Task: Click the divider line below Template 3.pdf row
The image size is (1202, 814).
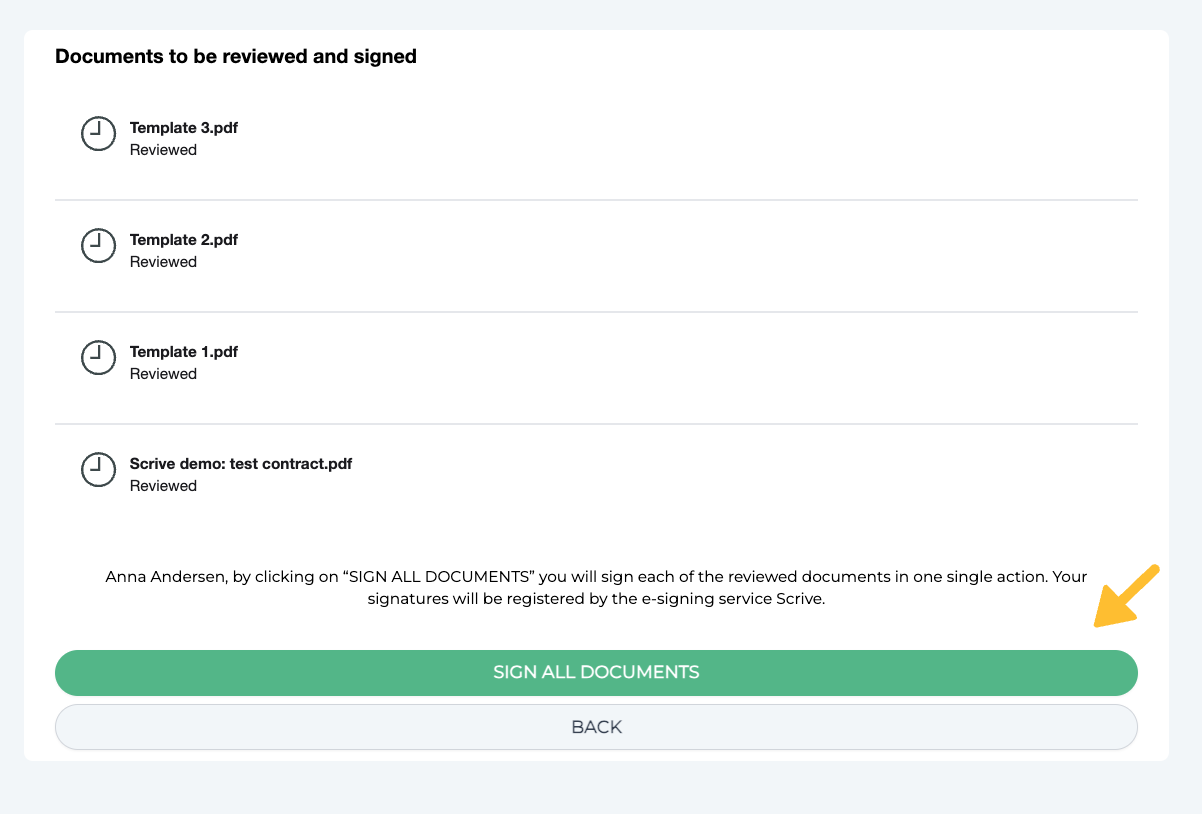Action: [596, 200]
